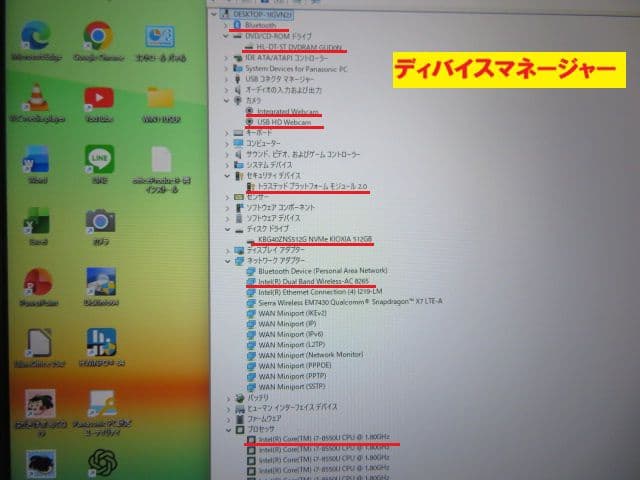Screen dimensions: 640x480
Task: Open the YouTube desktop shortcut
Action: pyautogui.click(x=99, y=99)
